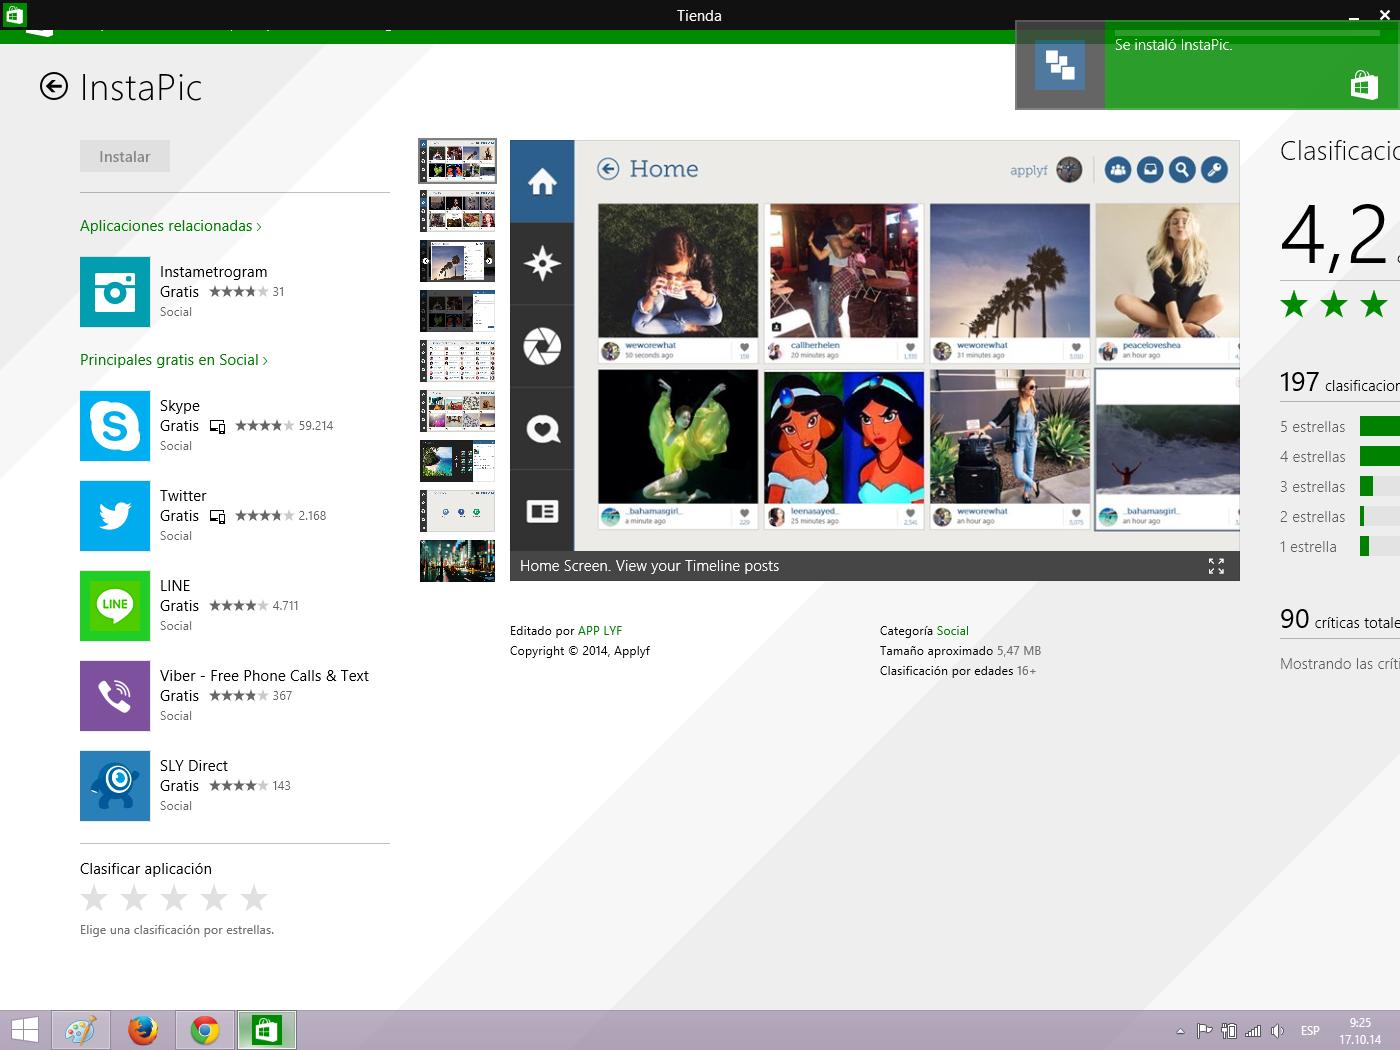Click the Instalar button
This screenshot has height=1050, width=1400.
click(125, 157)
